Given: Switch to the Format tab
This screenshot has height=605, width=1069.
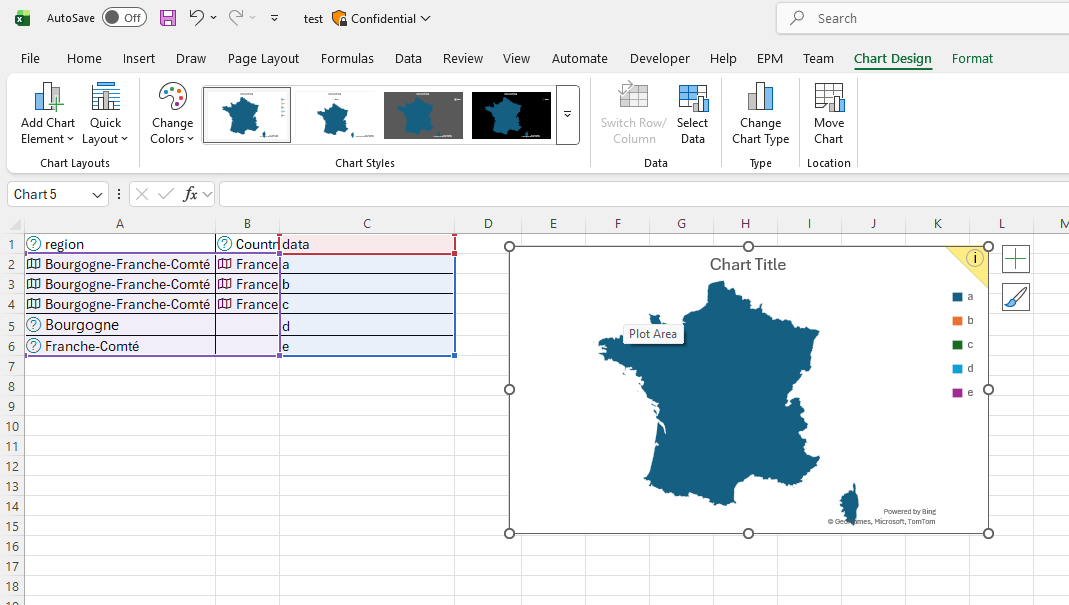Looking at the screenshot, I should pos(972,59).
